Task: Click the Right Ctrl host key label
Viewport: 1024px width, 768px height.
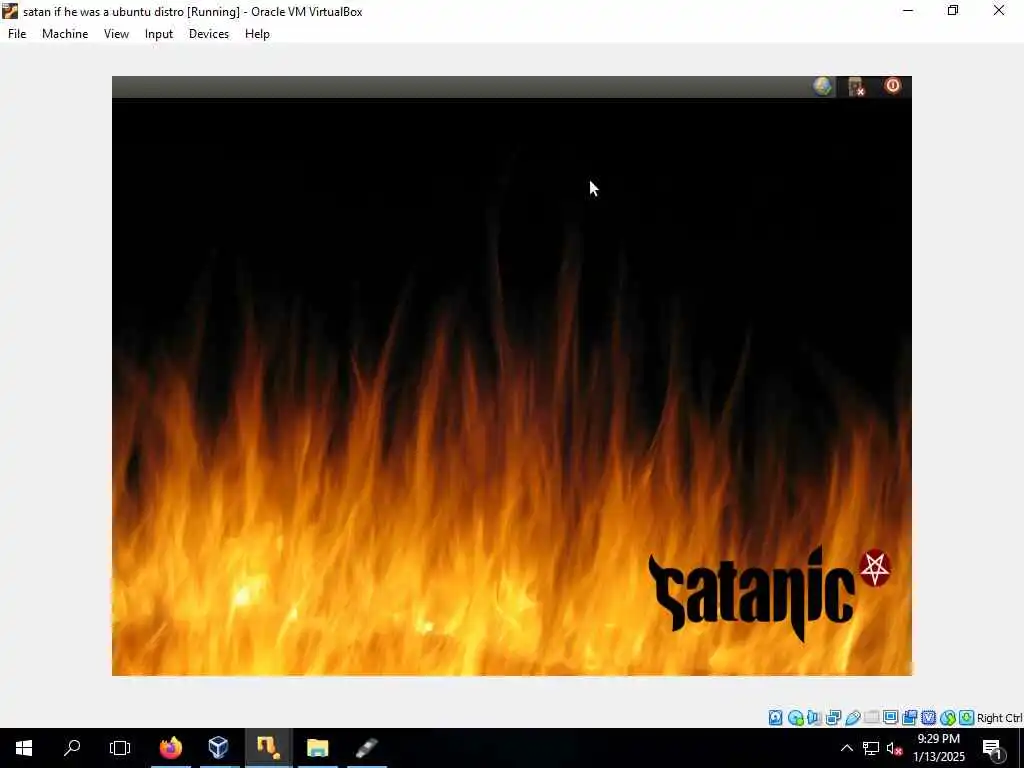Action: 1000,718
